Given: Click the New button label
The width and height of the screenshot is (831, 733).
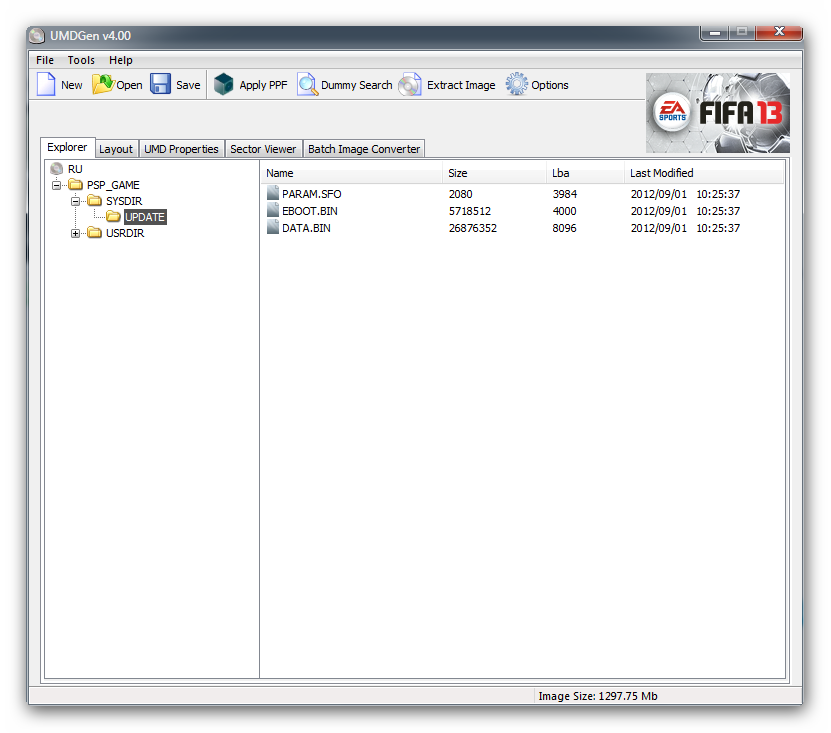Looking at the screenshot, I should 72,85.
